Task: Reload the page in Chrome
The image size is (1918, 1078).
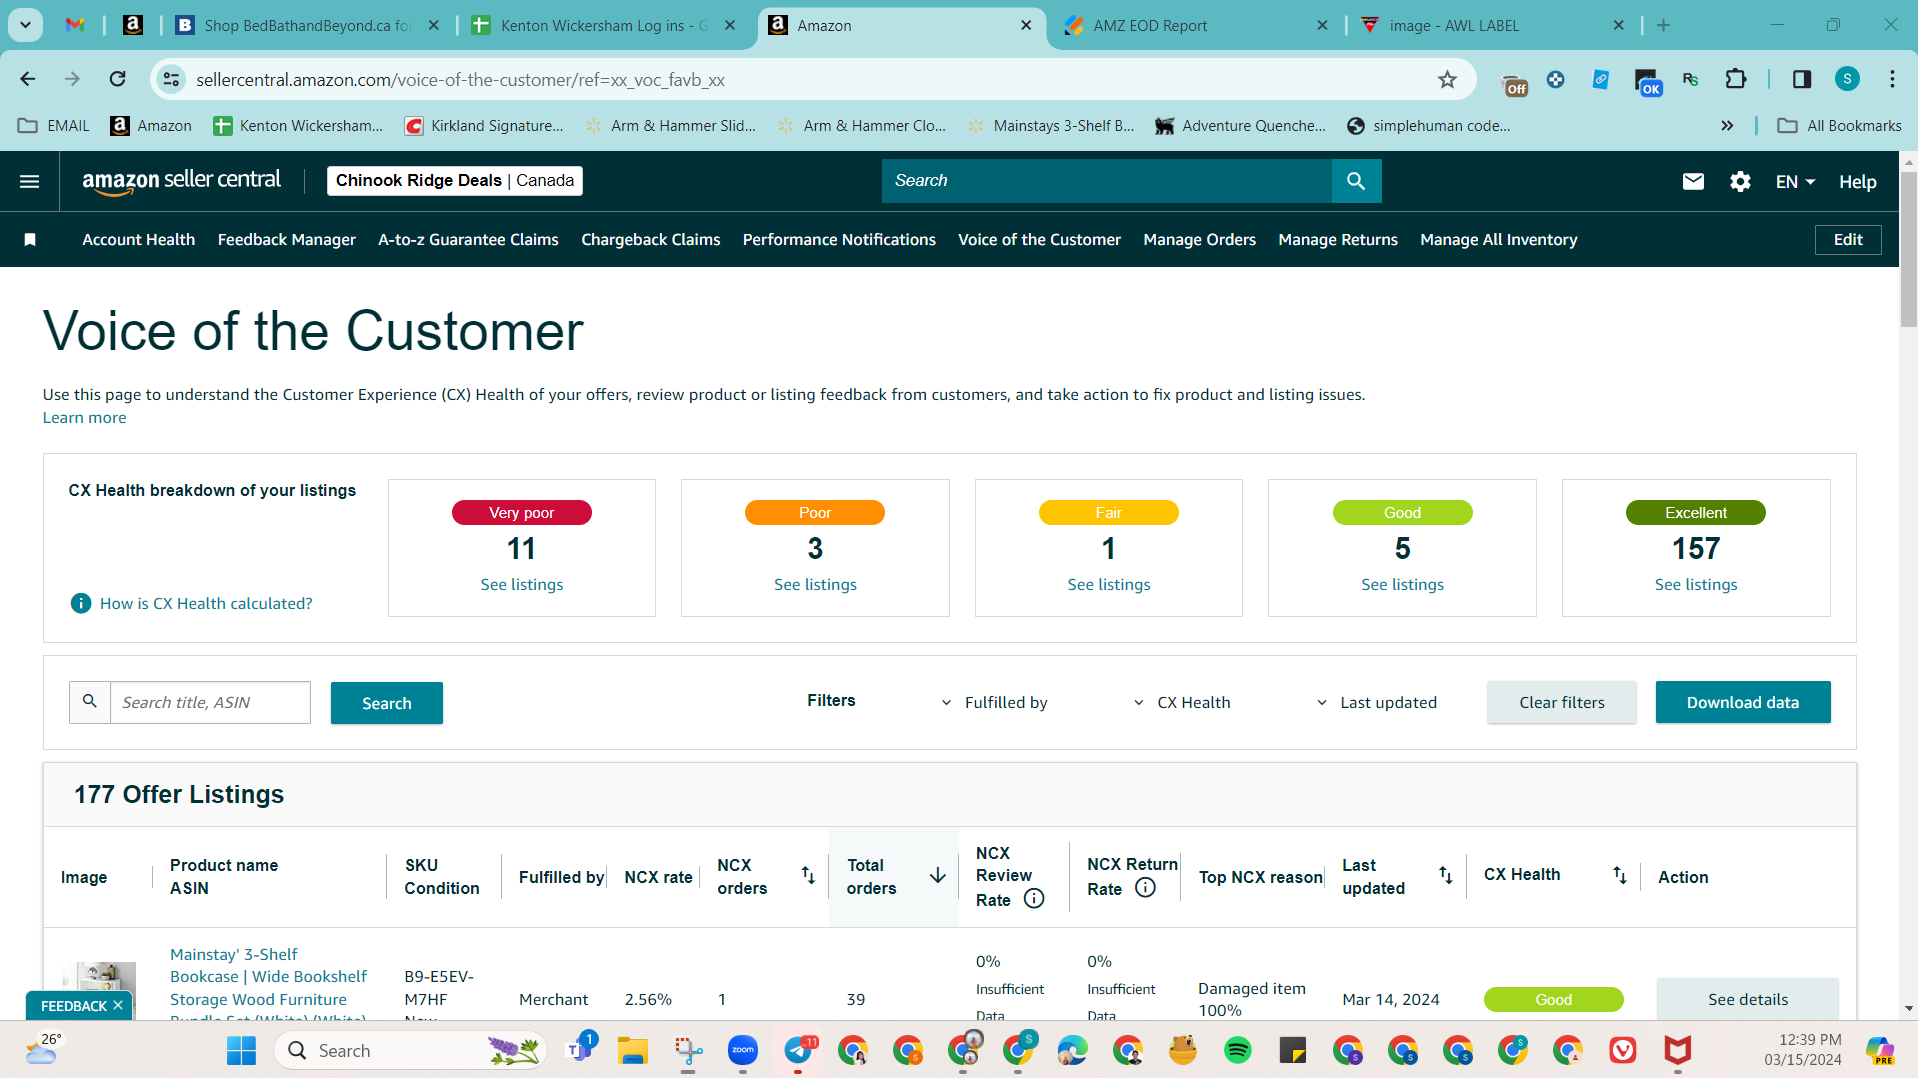Action: click(x=118, y=80)
